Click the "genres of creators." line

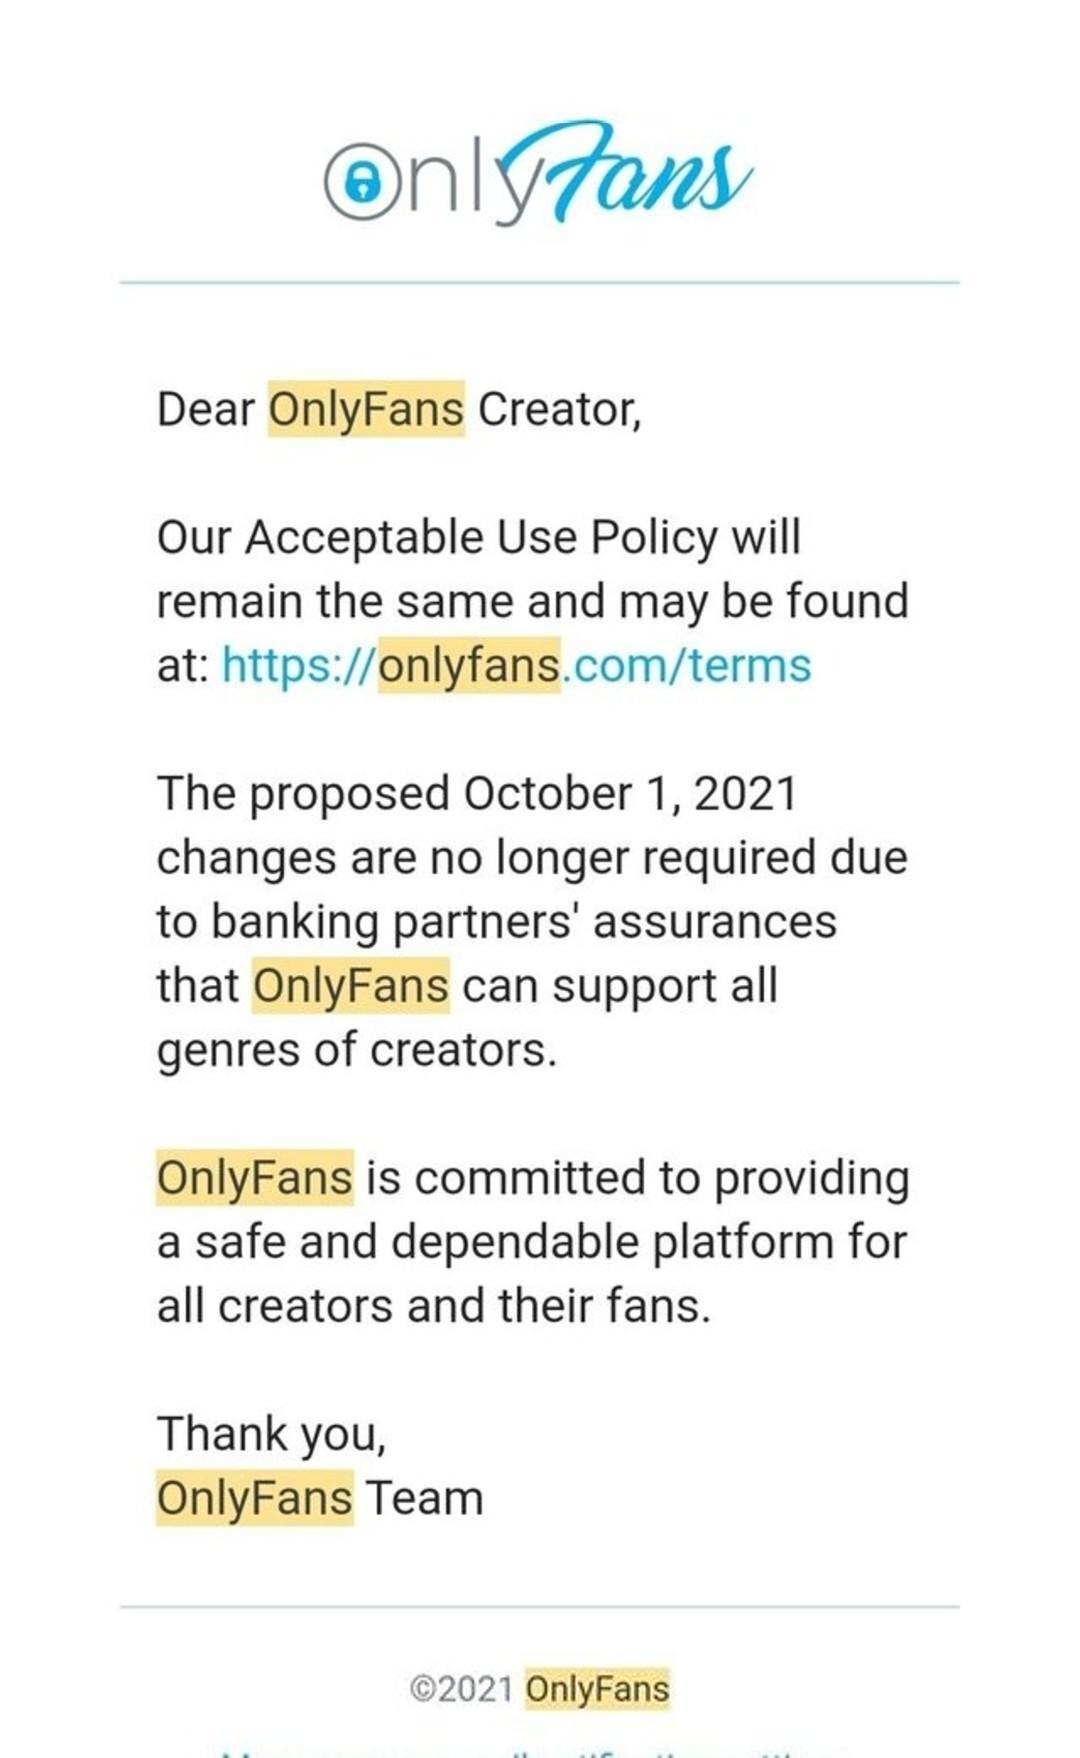357,1050
